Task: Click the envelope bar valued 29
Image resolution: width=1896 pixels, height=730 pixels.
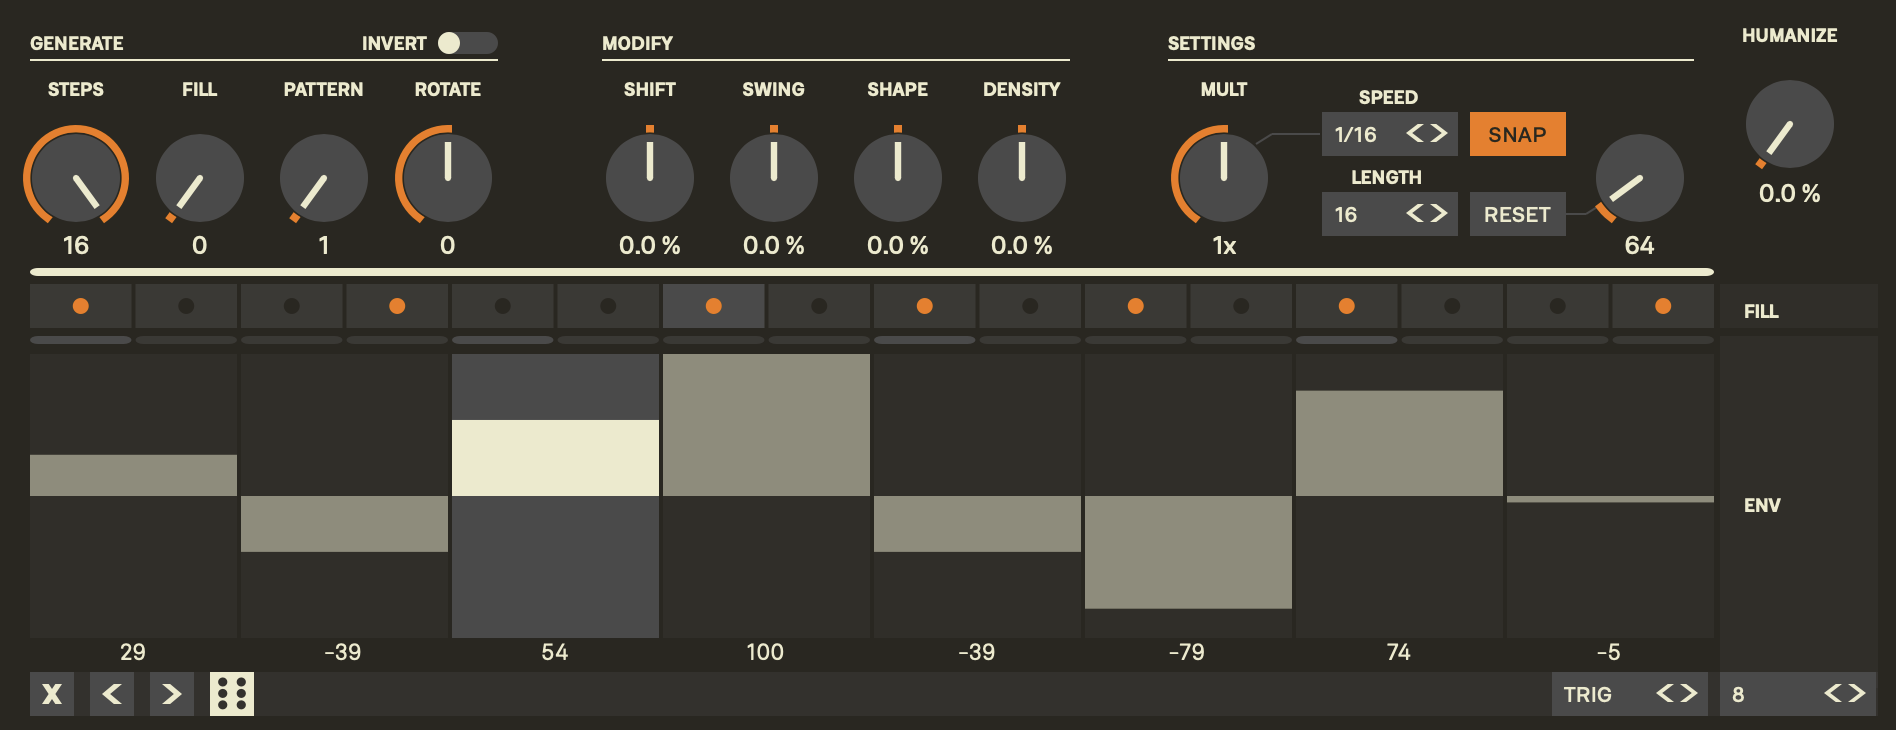Action: pos(133,475)
